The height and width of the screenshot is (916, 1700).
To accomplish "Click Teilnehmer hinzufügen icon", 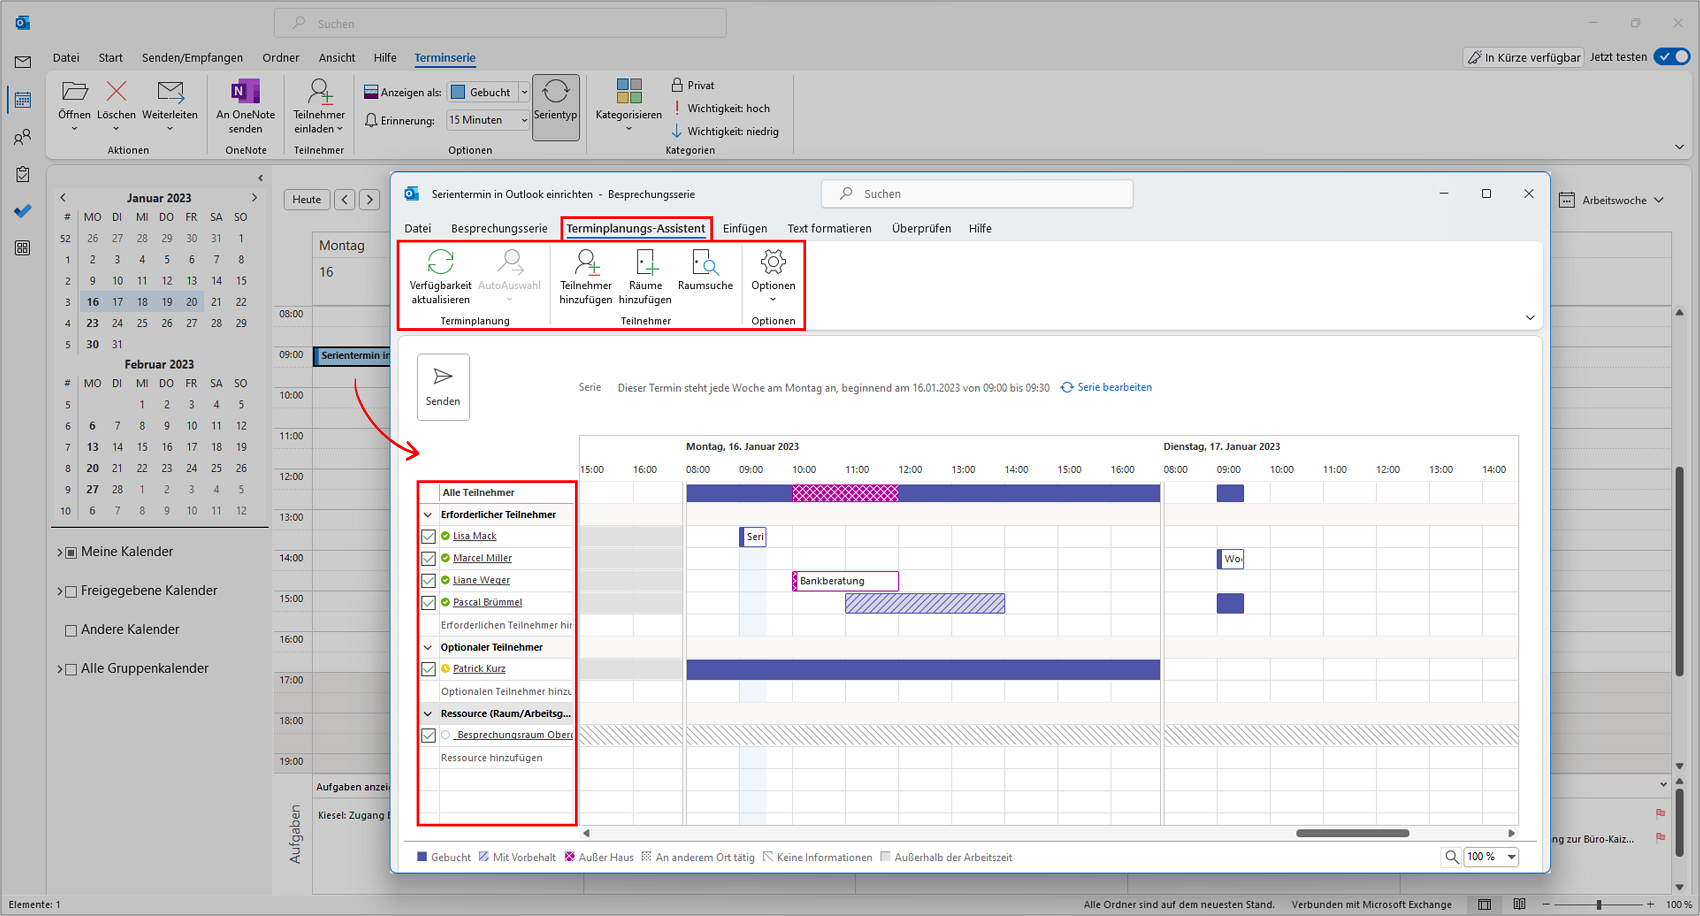I will point(586,262).
